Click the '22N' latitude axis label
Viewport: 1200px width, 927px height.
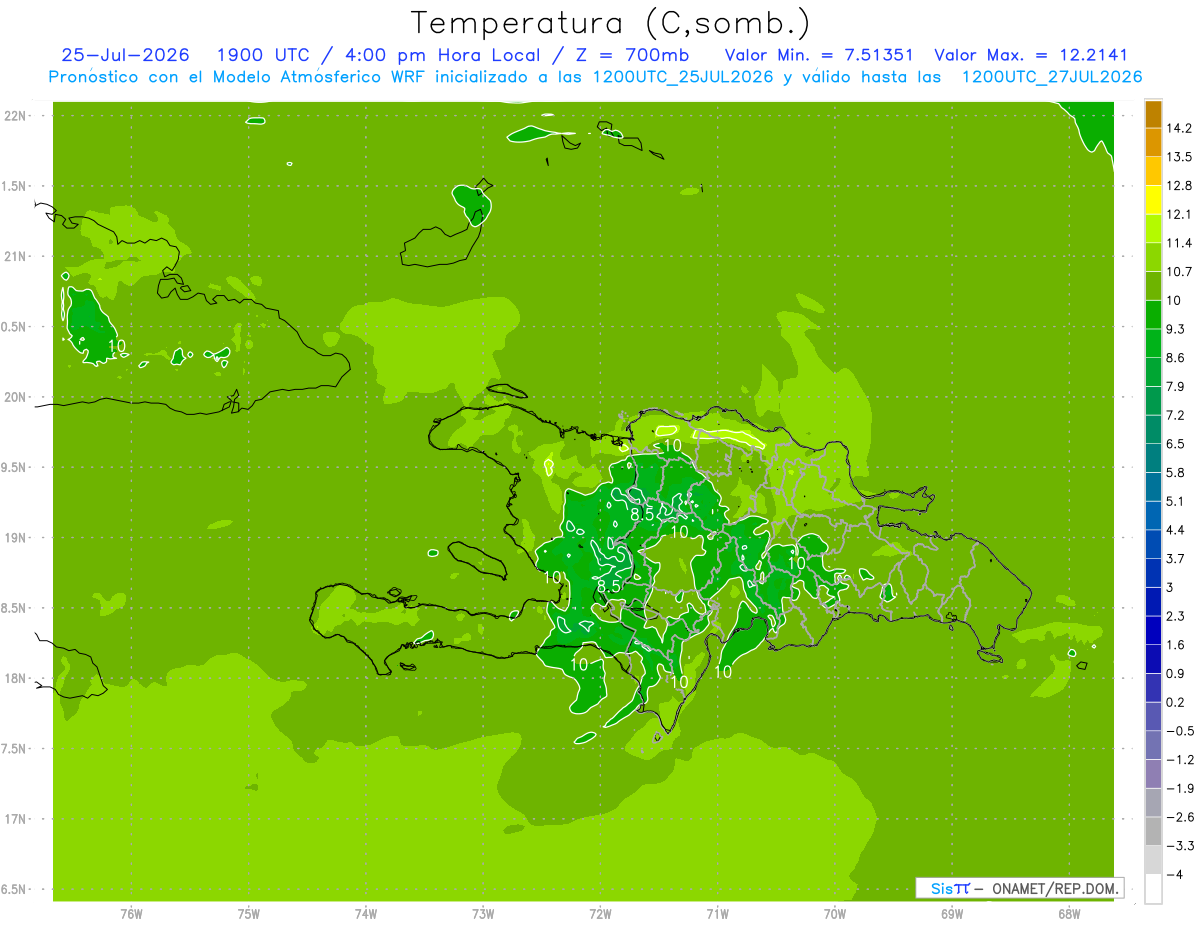tap(15, 116)
